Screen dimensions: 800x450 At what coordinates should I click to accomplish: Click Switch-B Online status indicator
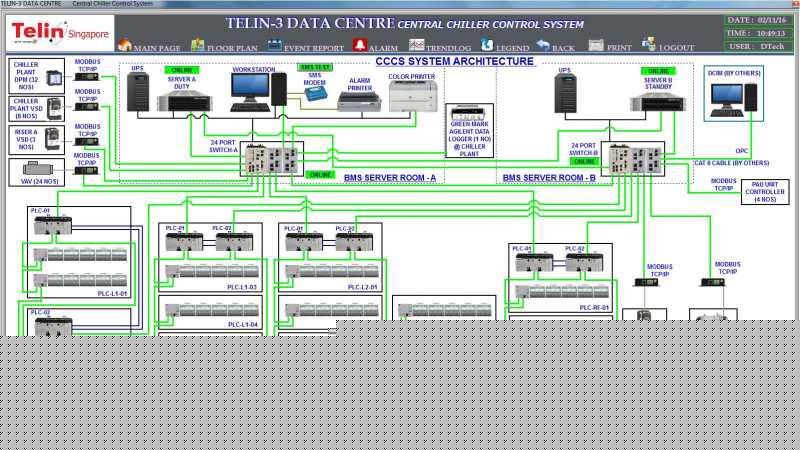point(584,161)
